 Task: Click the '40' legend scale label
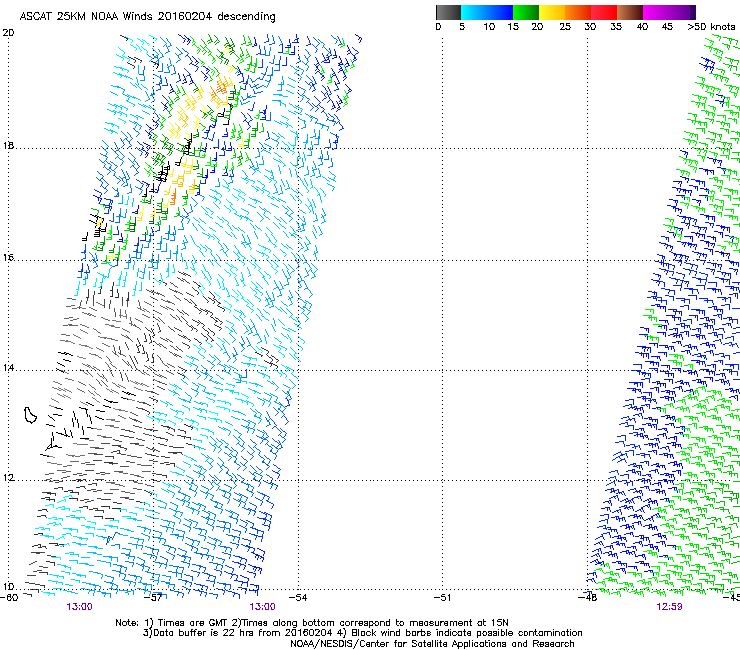(x=642, y=27)
